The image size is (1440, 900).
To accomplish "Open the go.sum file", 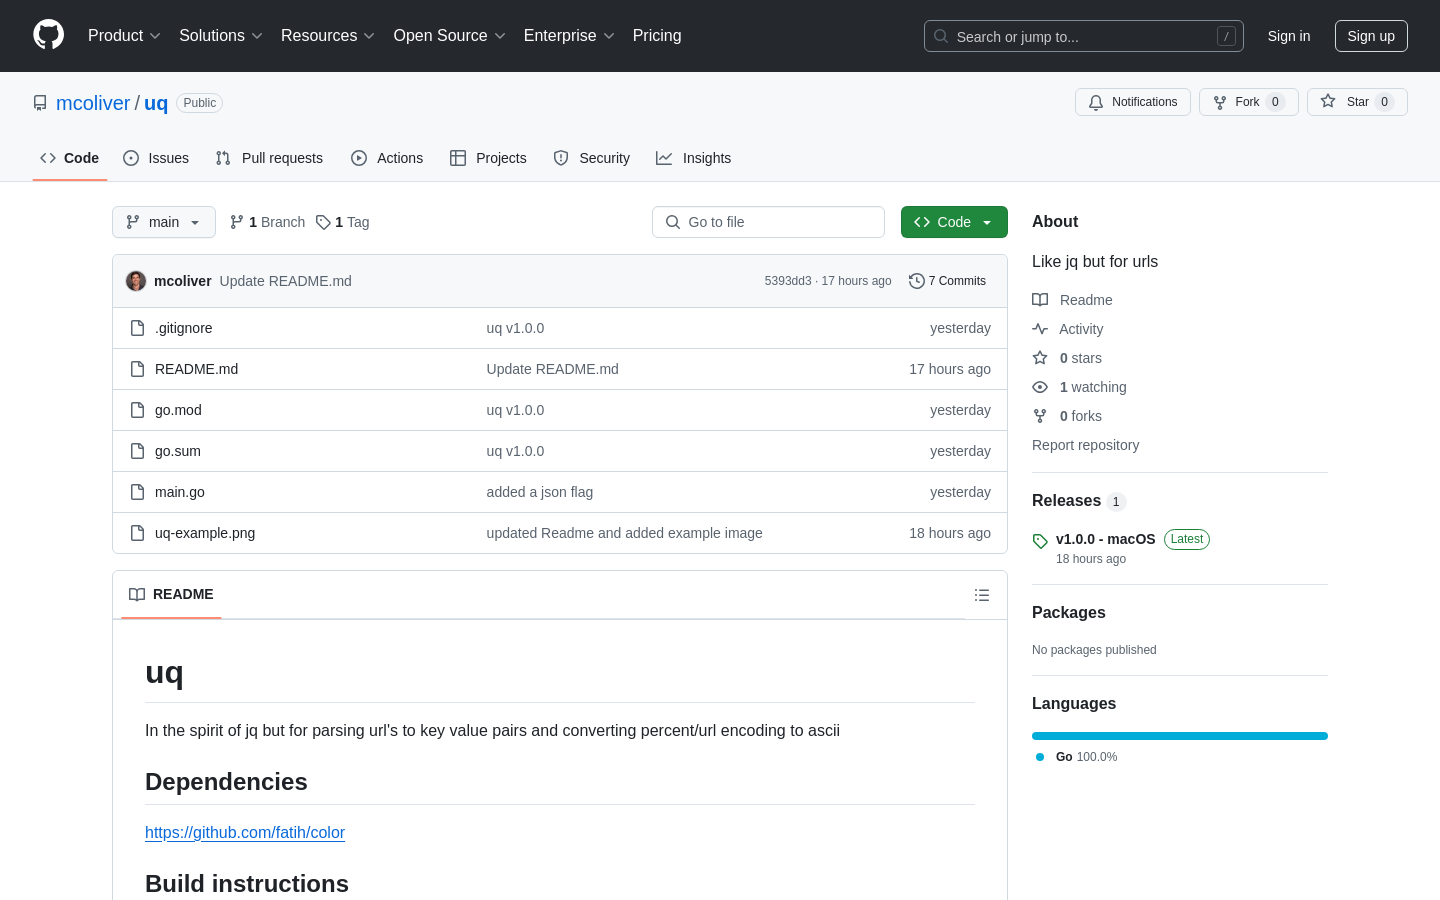I will [178, 451].
